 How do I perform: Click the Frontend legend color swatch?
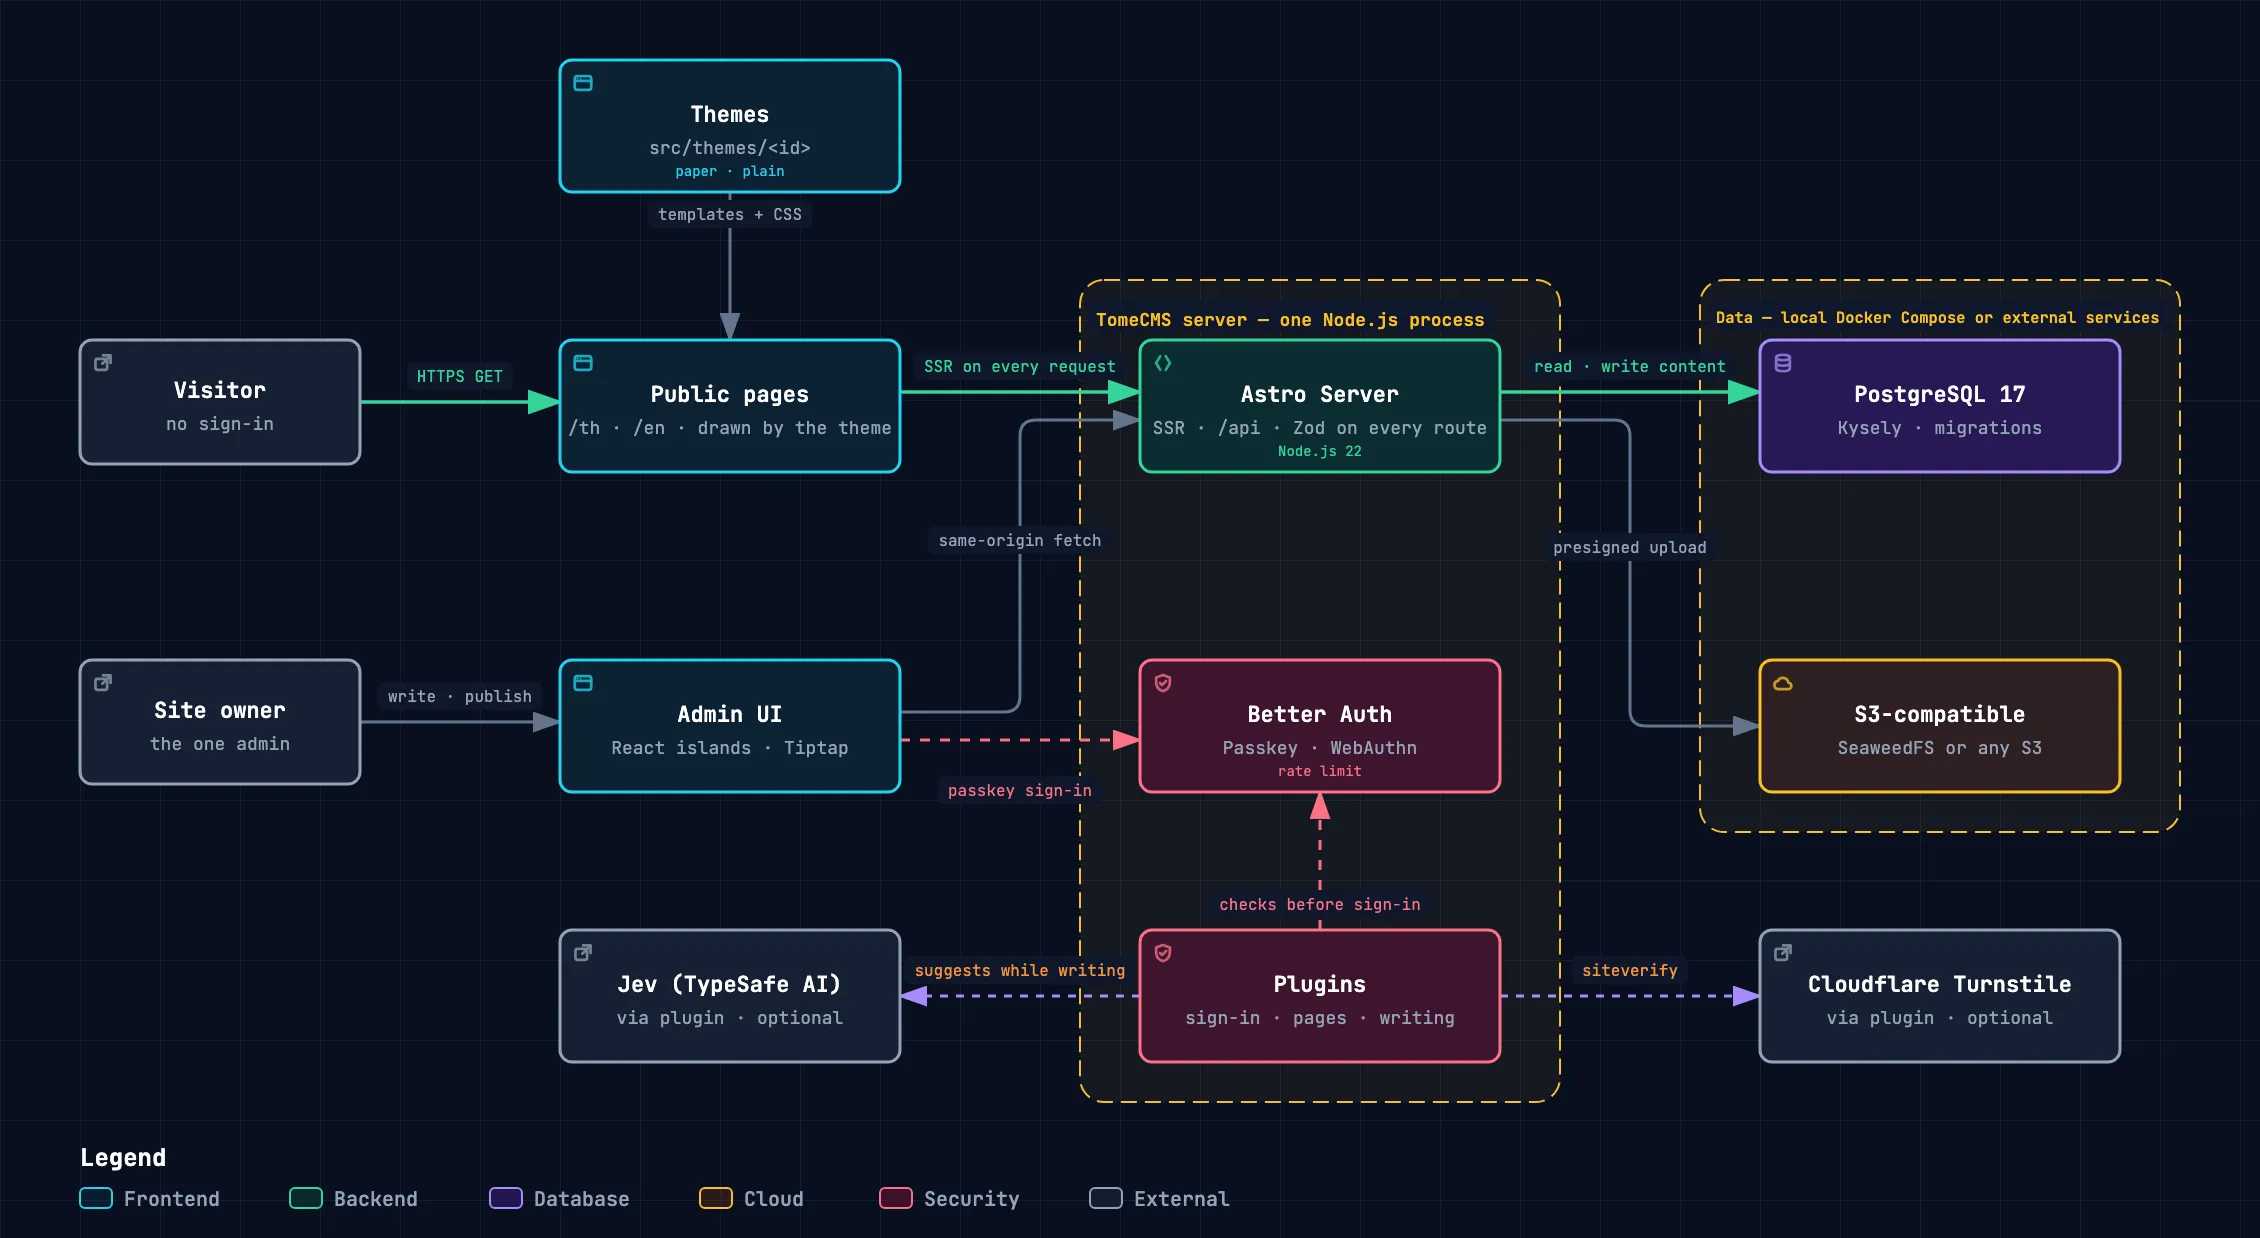tap(96, 1198)
